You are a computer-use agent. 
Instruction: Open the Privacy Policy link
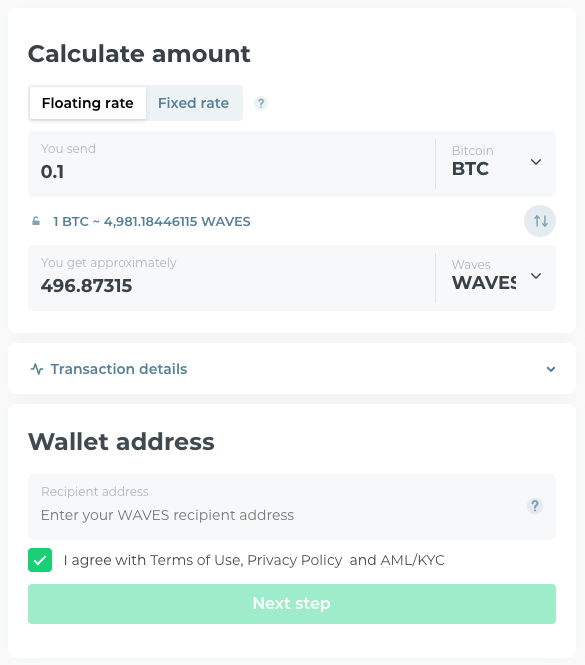coord(295,560)
